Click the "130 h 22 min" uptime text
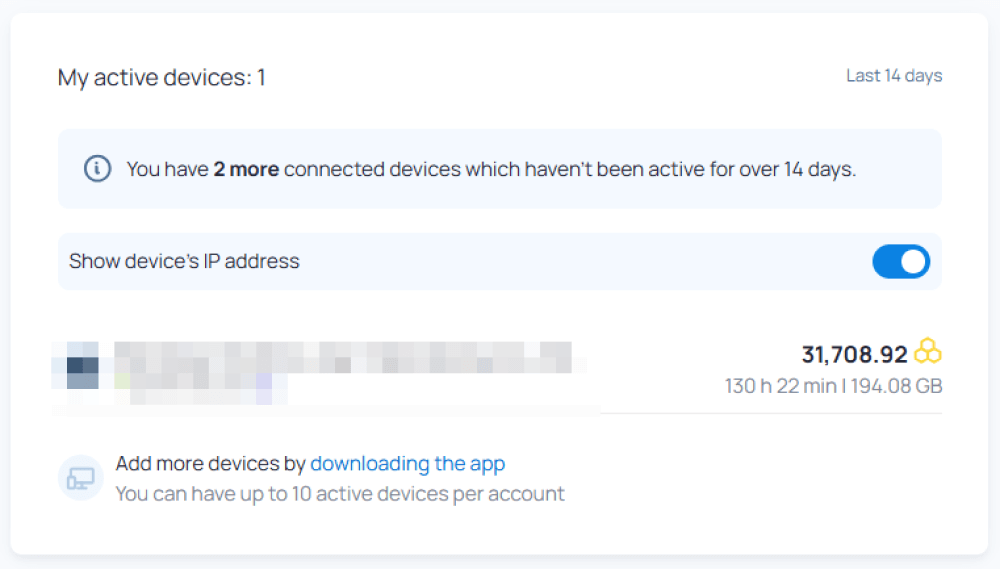 pyautogui.click(x=781, y=386)
